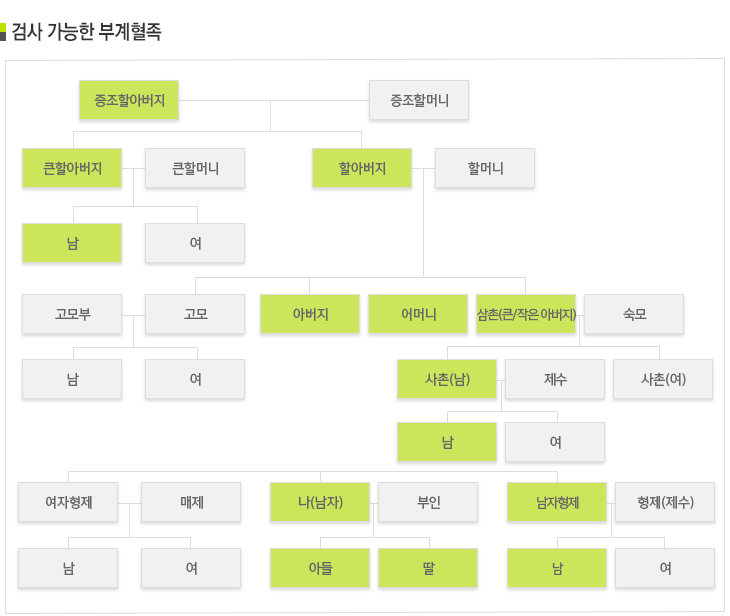Viewport: 730px width, 616px height.
Task: Select the 어머니 box
Action: 419,314
